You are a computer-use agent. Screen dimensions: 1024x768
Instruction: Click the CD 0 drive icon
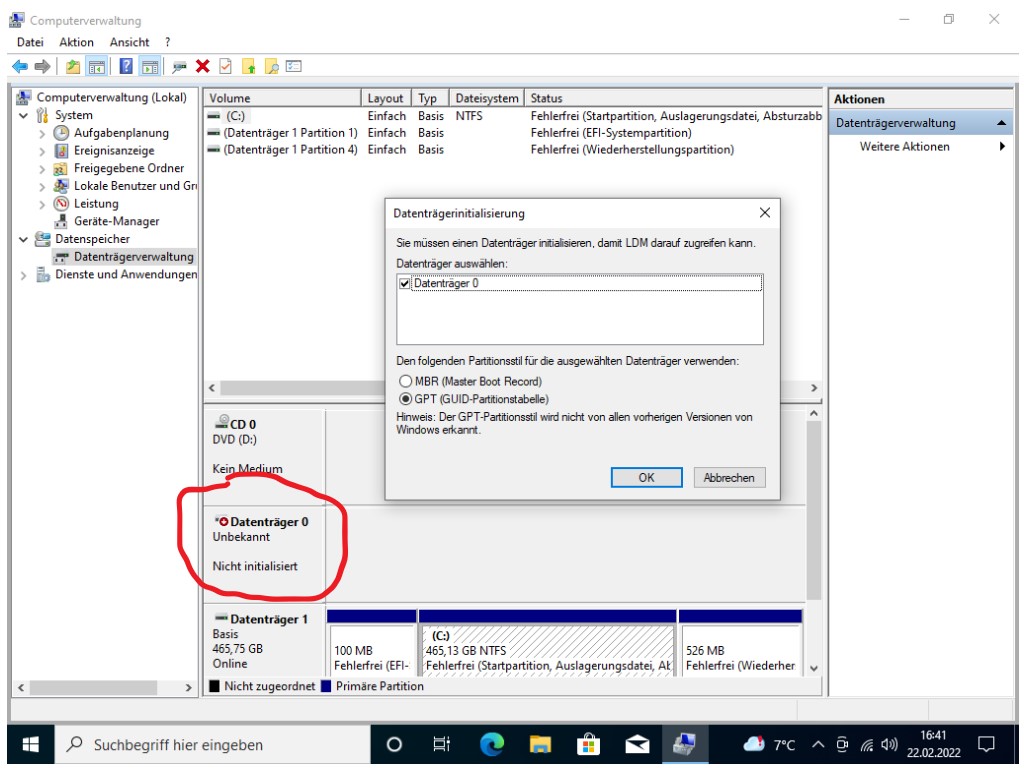click(x=222, y=422)
